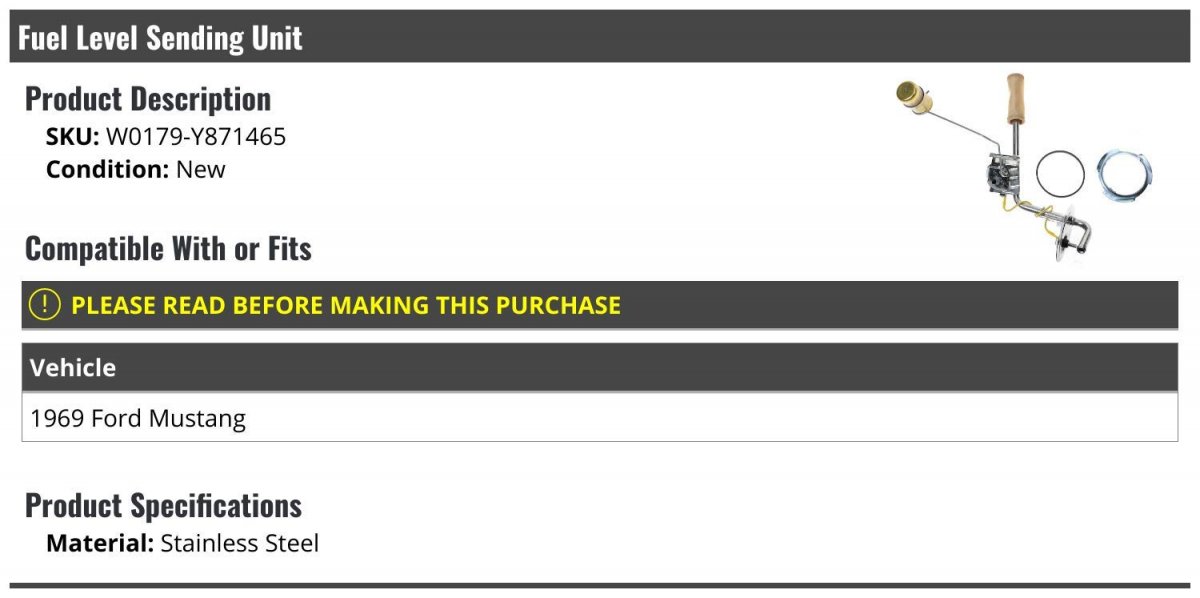Image resolution: width=1200 pixels, height=598 pixels.
Task: Click the Product Specifications heading
Action: (x=163, y=505)
